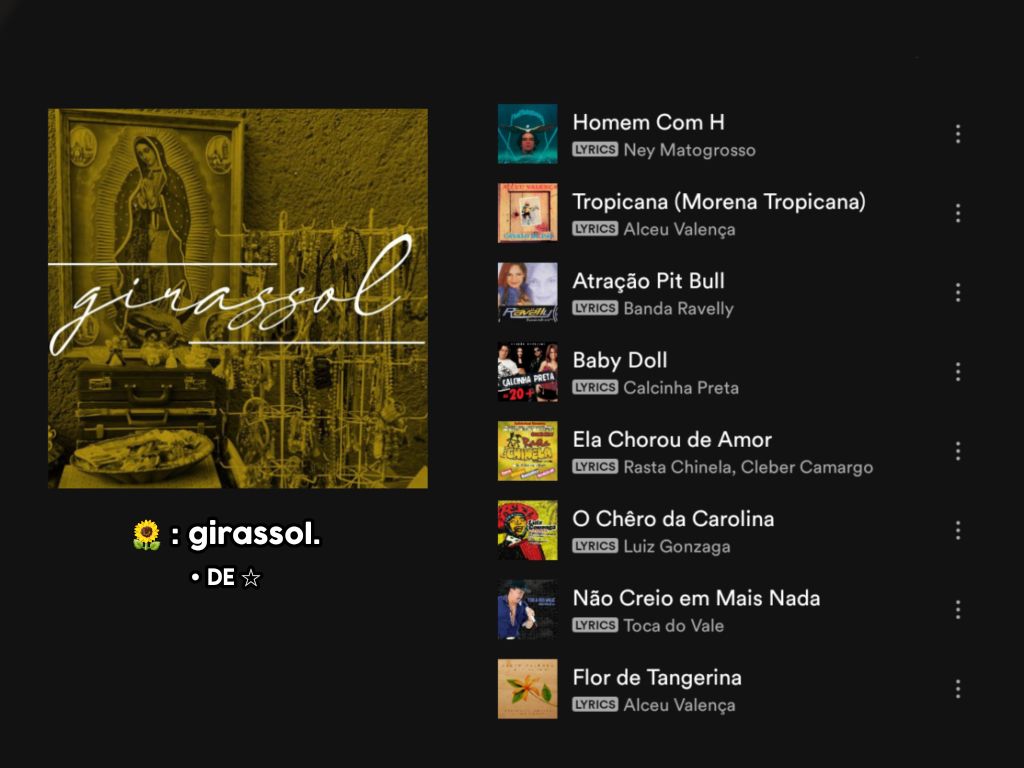Open more options for Não Creio em Mais Nada
The width and height of the screenshot is (1024, 768).
[957, 609]
